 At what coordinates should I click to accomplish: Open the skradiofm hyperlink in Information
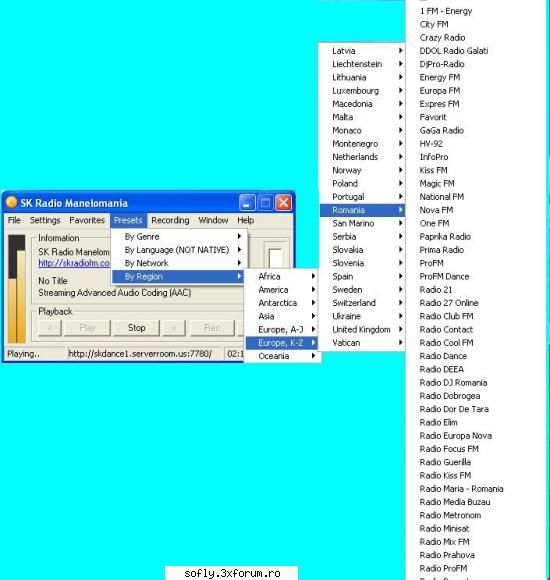(74, 263)
